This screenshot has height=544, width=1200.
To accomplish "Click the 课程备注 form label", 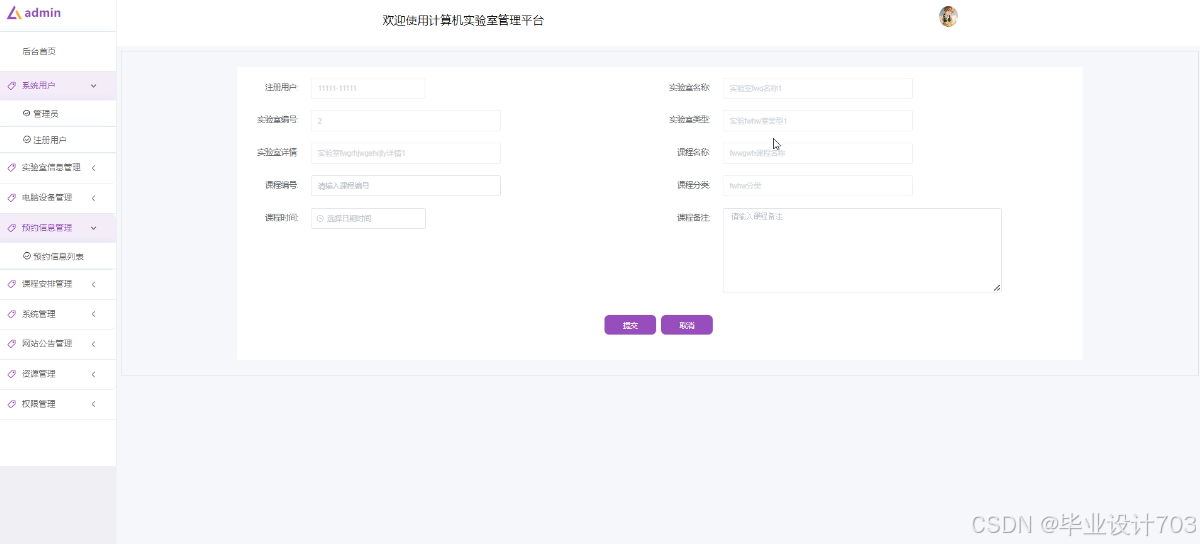I will click(693, 217).
